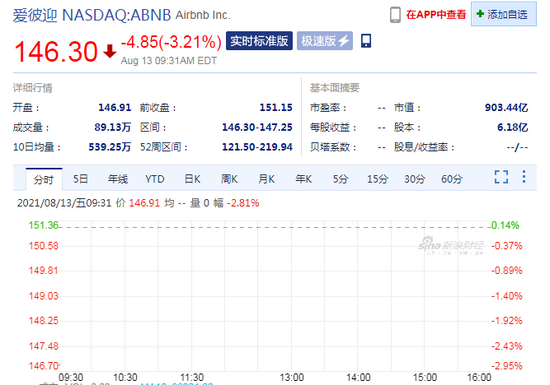
Task: Open the three-dot chart options menu
Action: (x=524, y=177)
